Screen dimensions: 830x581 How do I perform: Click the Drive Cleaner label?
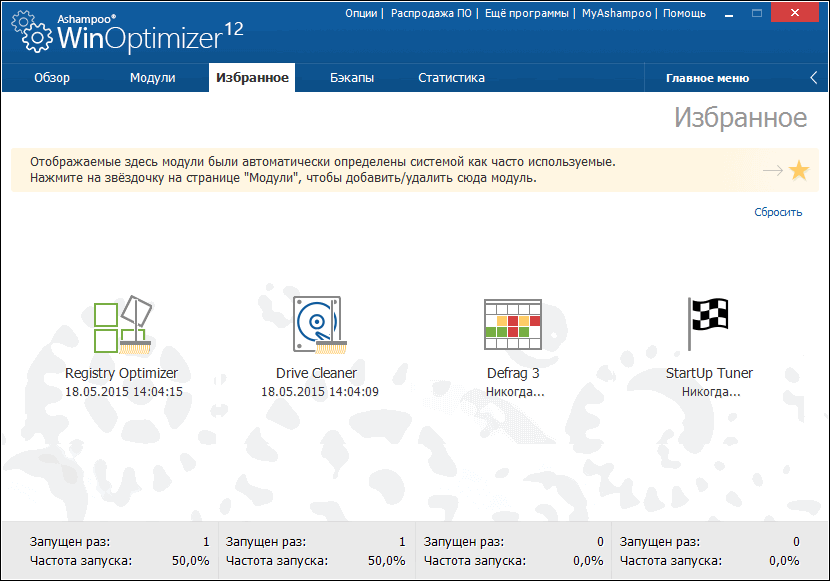pyautogui.click(x=317, y=373)
